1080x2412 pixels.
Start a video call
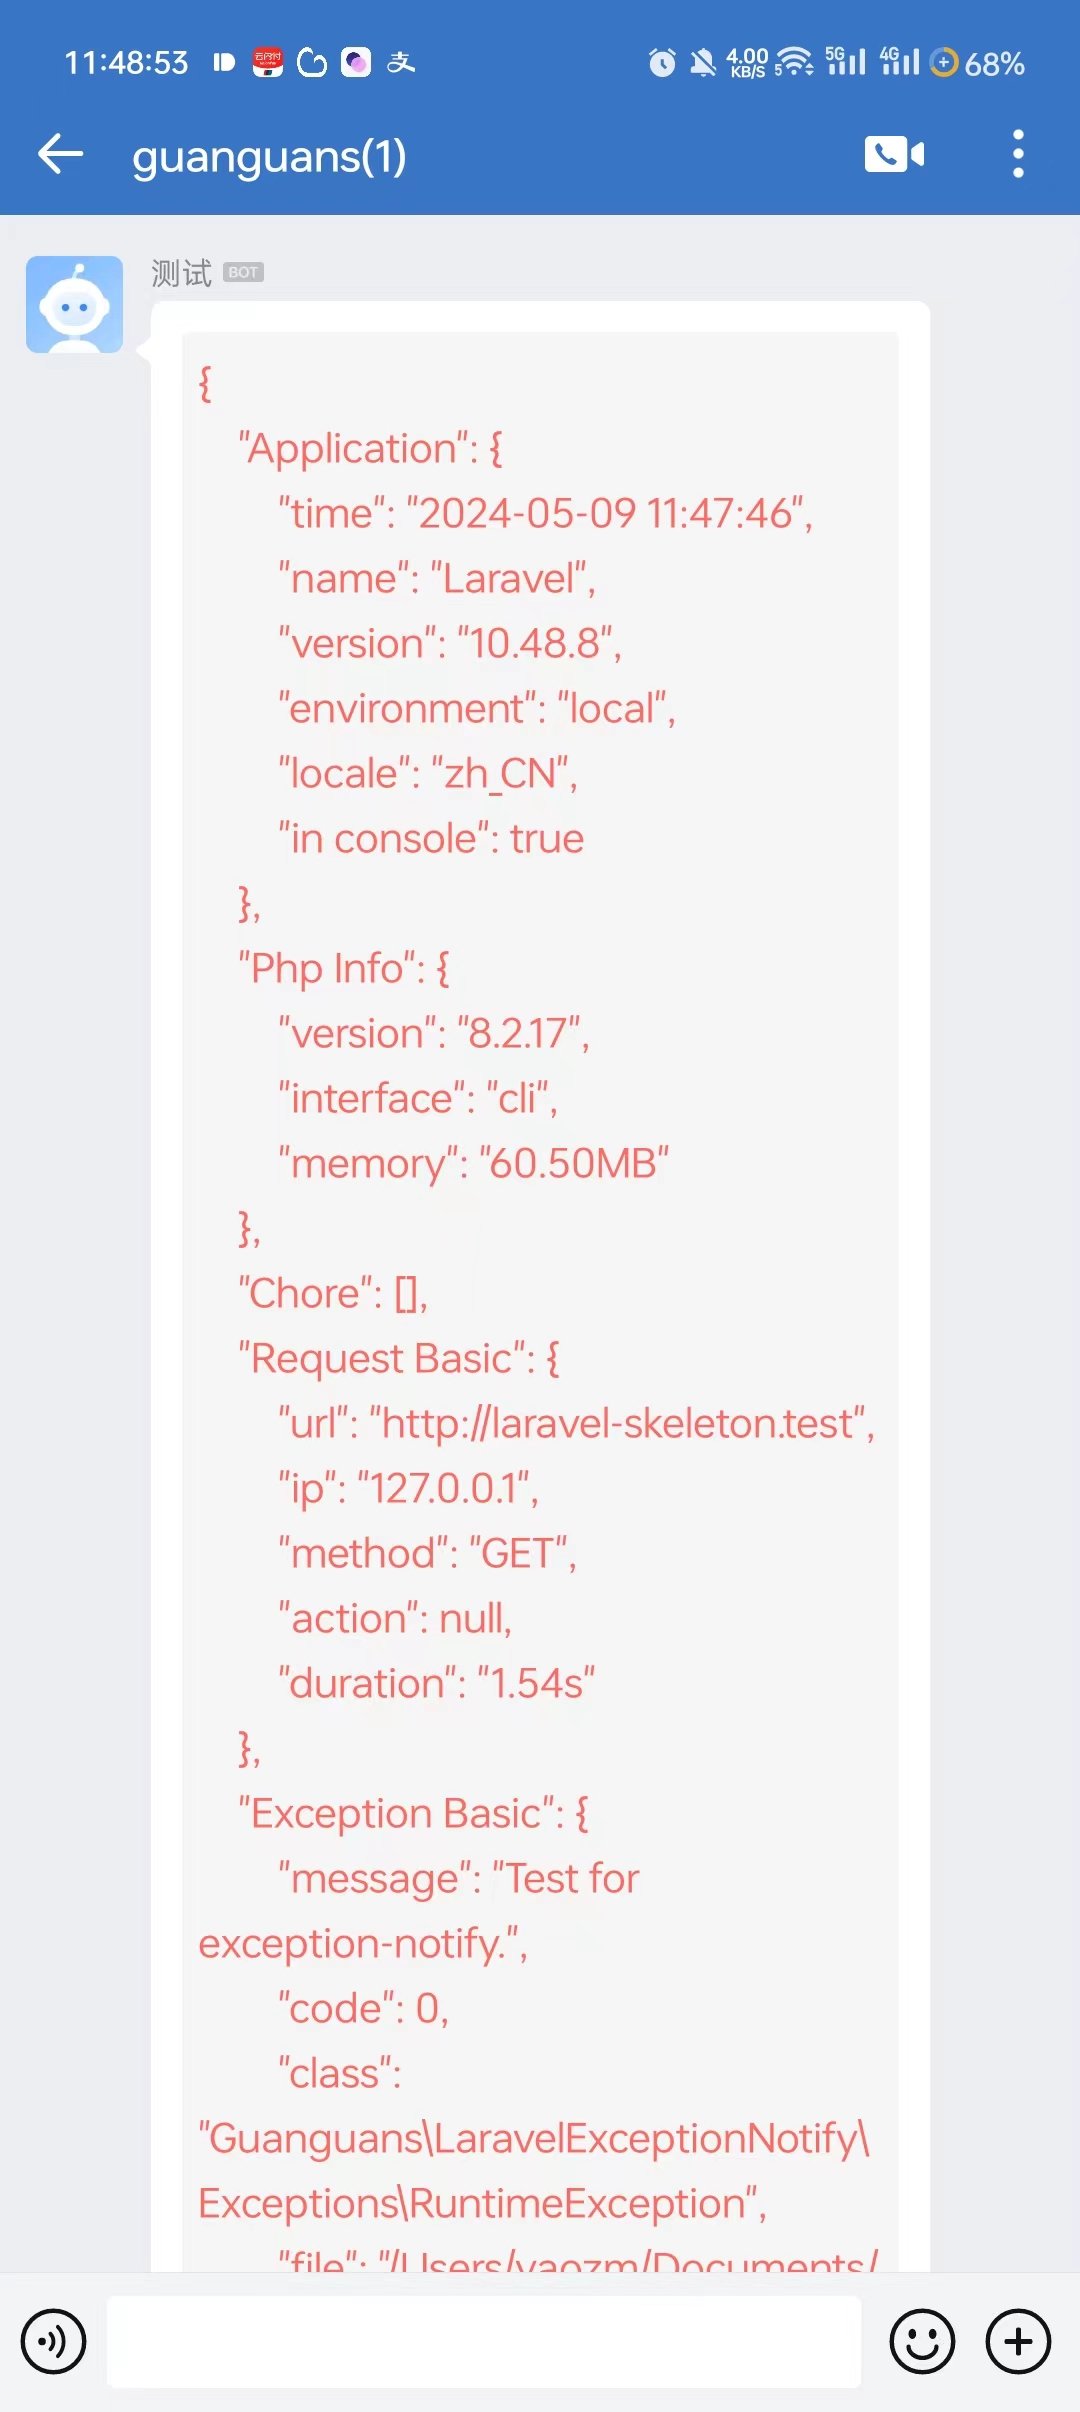(895, 154)
